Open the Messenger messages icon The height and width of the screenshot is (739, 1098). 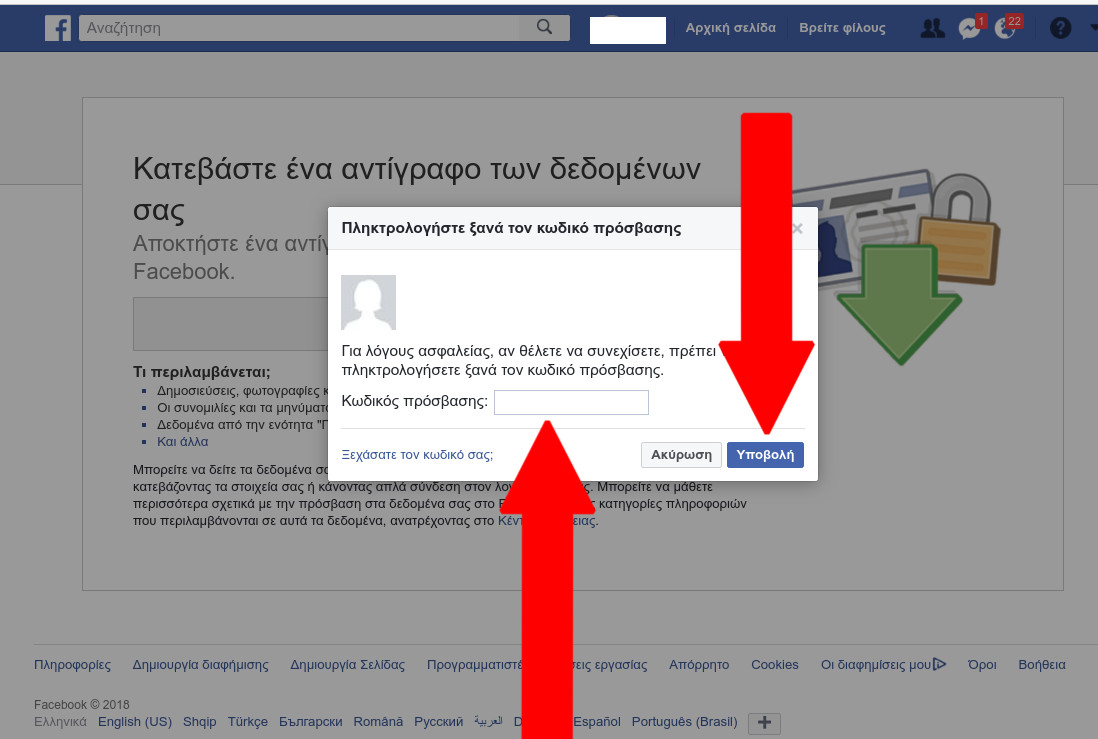click(x=968, y=29)
